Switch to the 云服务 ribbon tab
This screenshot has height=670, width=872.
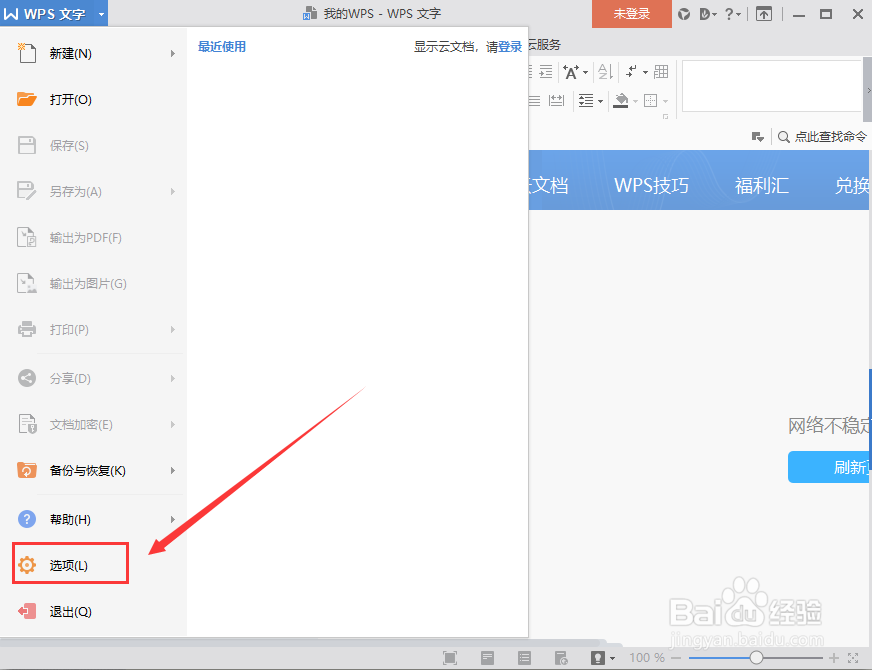pos(544,44)
